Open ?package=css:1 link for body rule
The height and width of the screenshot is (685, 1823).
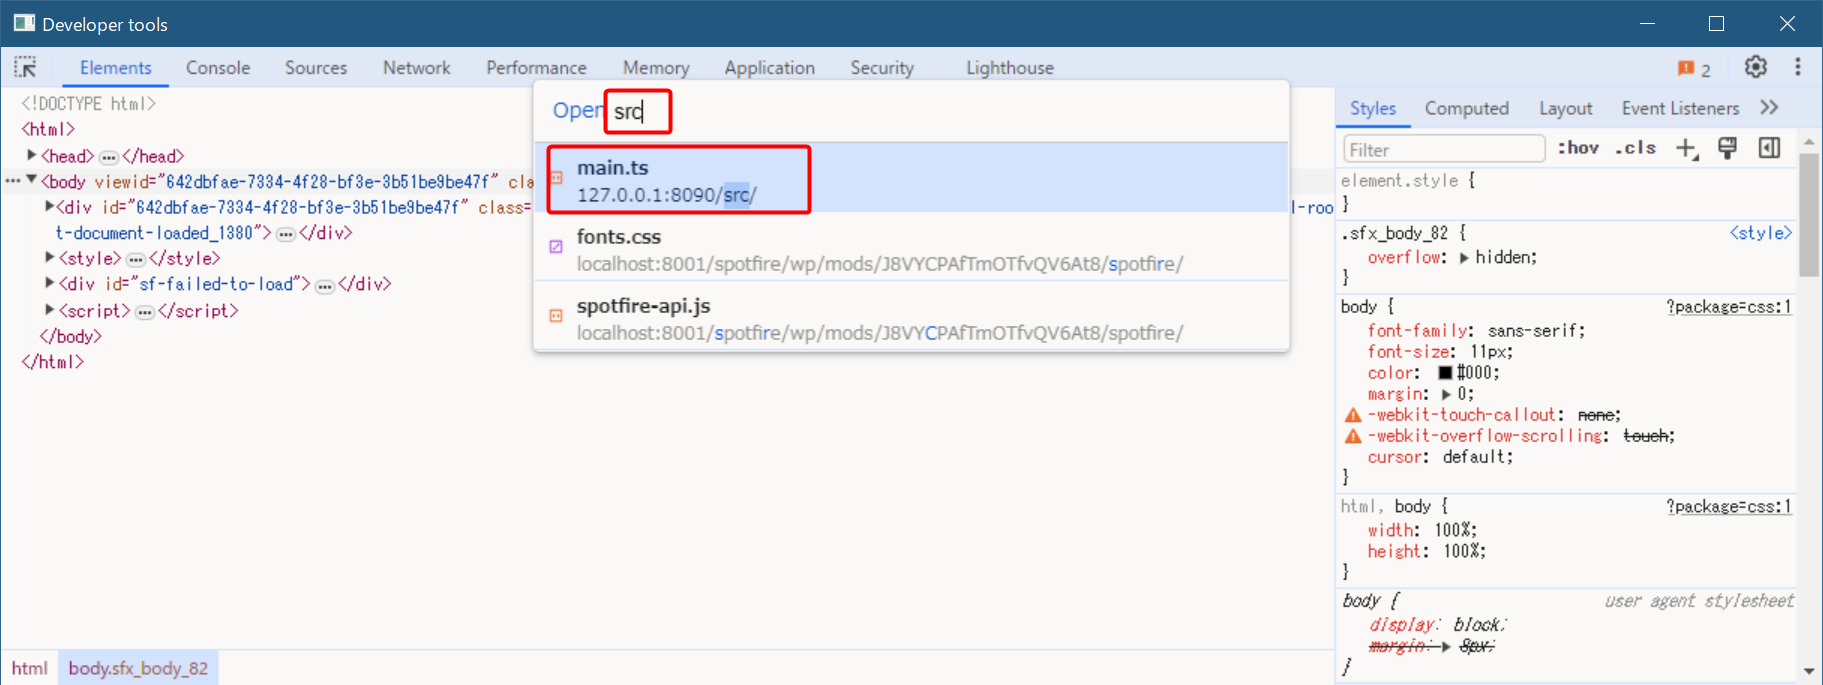coord(1729,307)
